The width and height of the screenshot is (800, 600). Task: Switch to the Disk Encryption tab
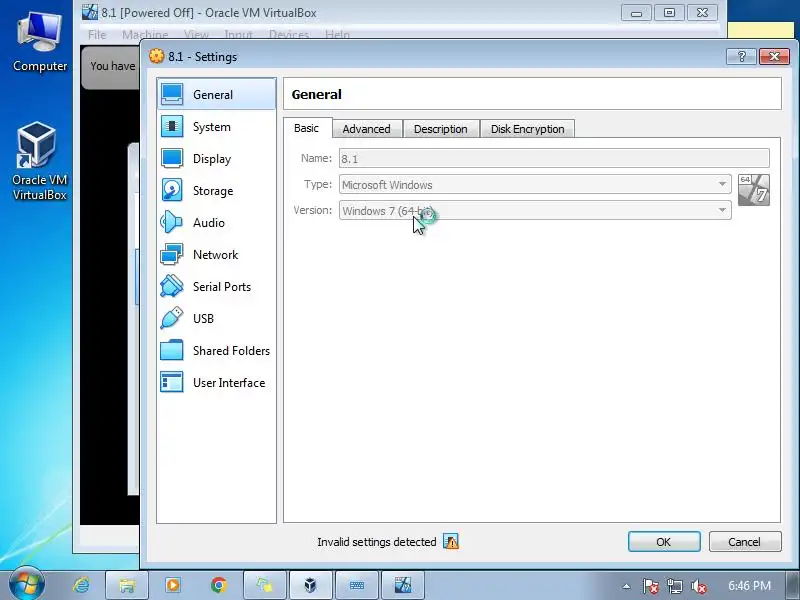[x=528, y=129]
